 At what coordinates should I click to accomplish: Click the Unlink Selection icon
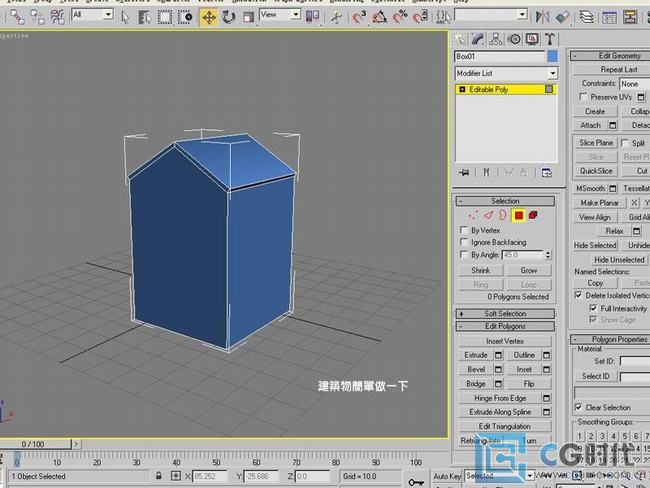[x=37, y=17]
